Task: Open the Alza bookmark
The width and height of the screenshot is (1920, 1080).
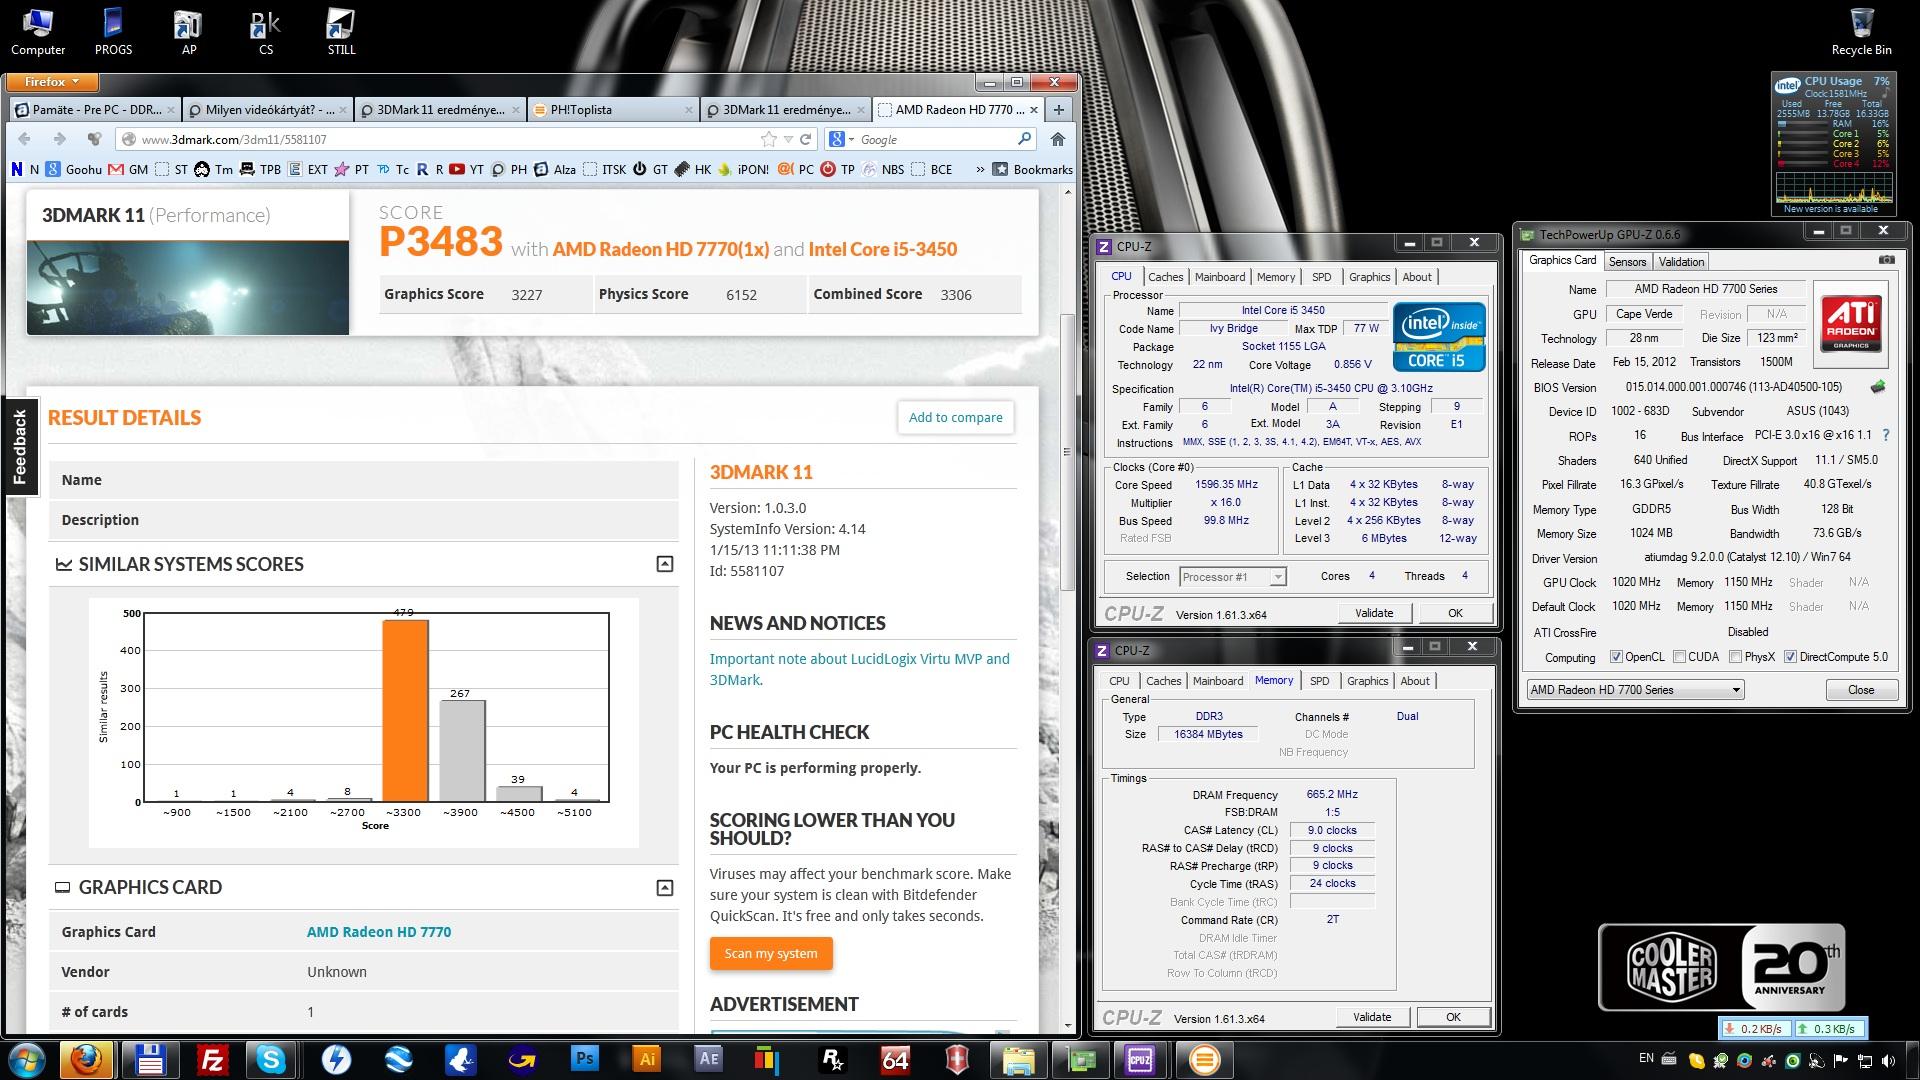Action: pyautogui.click(x=555, y=169)
